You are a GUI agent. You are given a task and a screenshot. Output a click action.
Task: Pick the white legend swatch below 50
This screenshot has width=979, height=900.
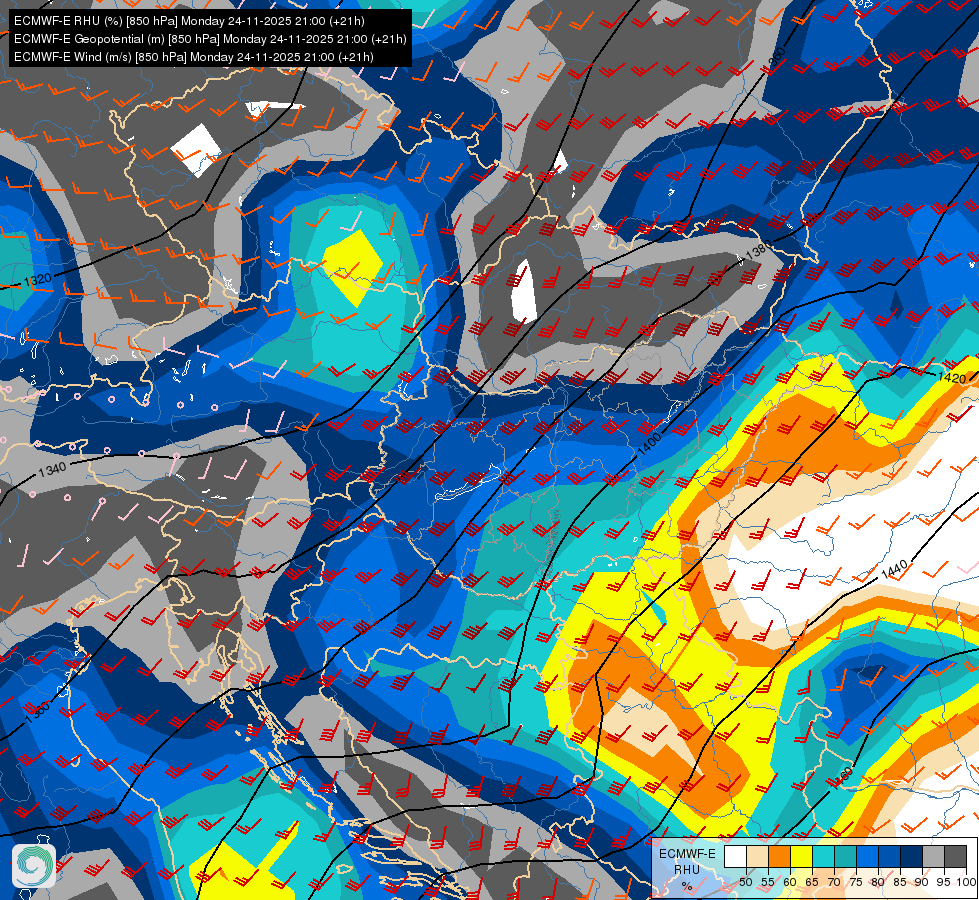point(735,857)
